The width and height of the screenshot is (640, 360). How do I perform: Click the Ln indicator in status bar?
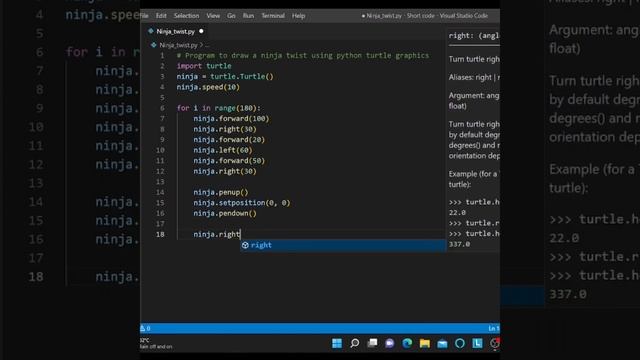coord(493,328)
